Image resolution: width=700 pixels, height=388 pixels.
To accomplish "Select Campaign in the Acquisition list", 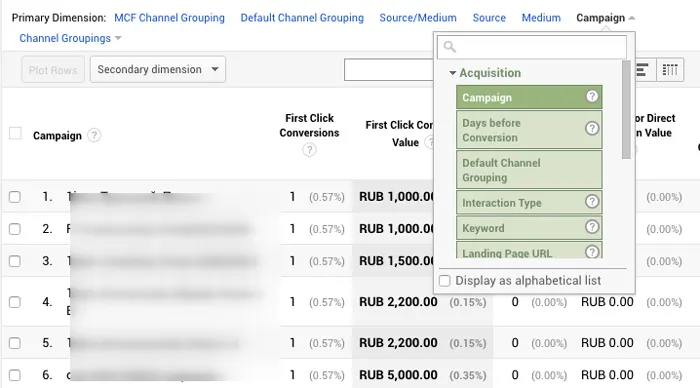I will pyautogui.click(x=529, y=97).
